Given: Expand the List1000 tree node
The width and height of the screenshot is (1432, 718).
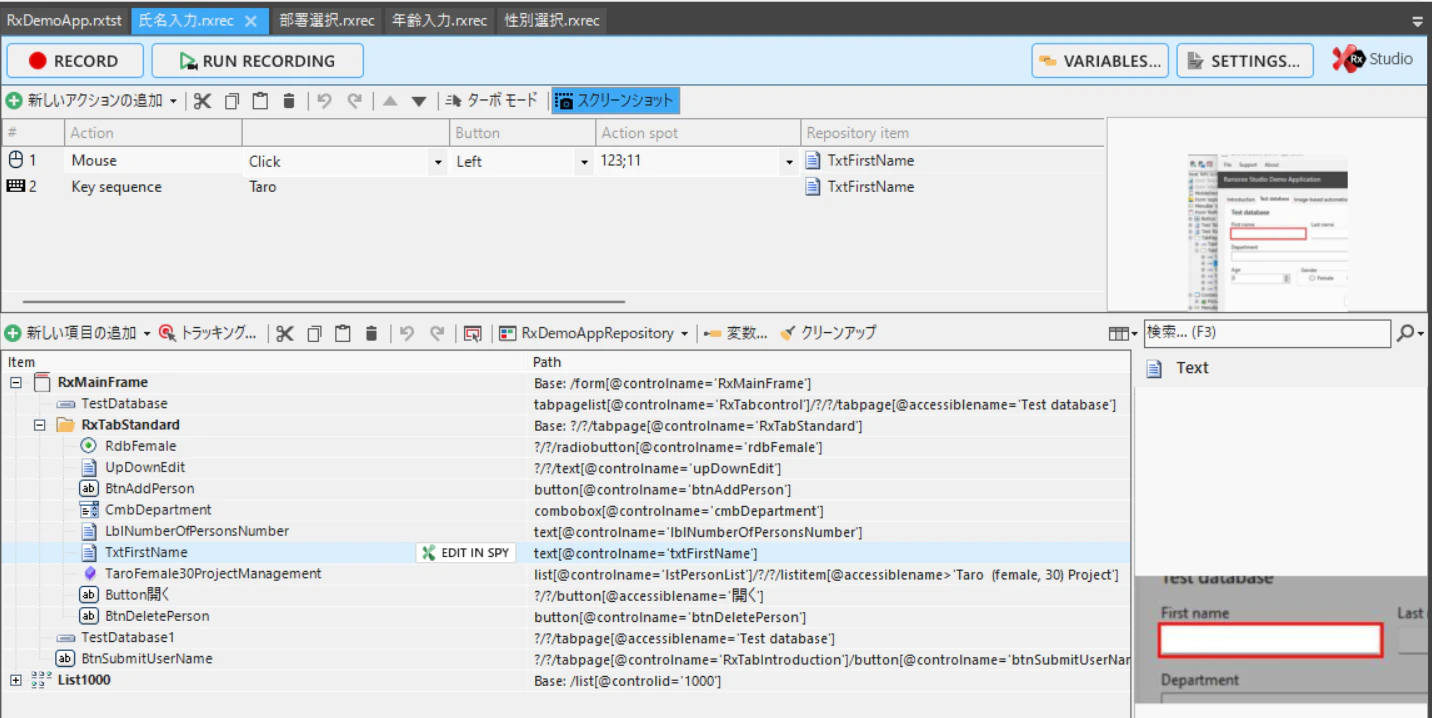Looking at the screenshot, I should click(16, 680).
